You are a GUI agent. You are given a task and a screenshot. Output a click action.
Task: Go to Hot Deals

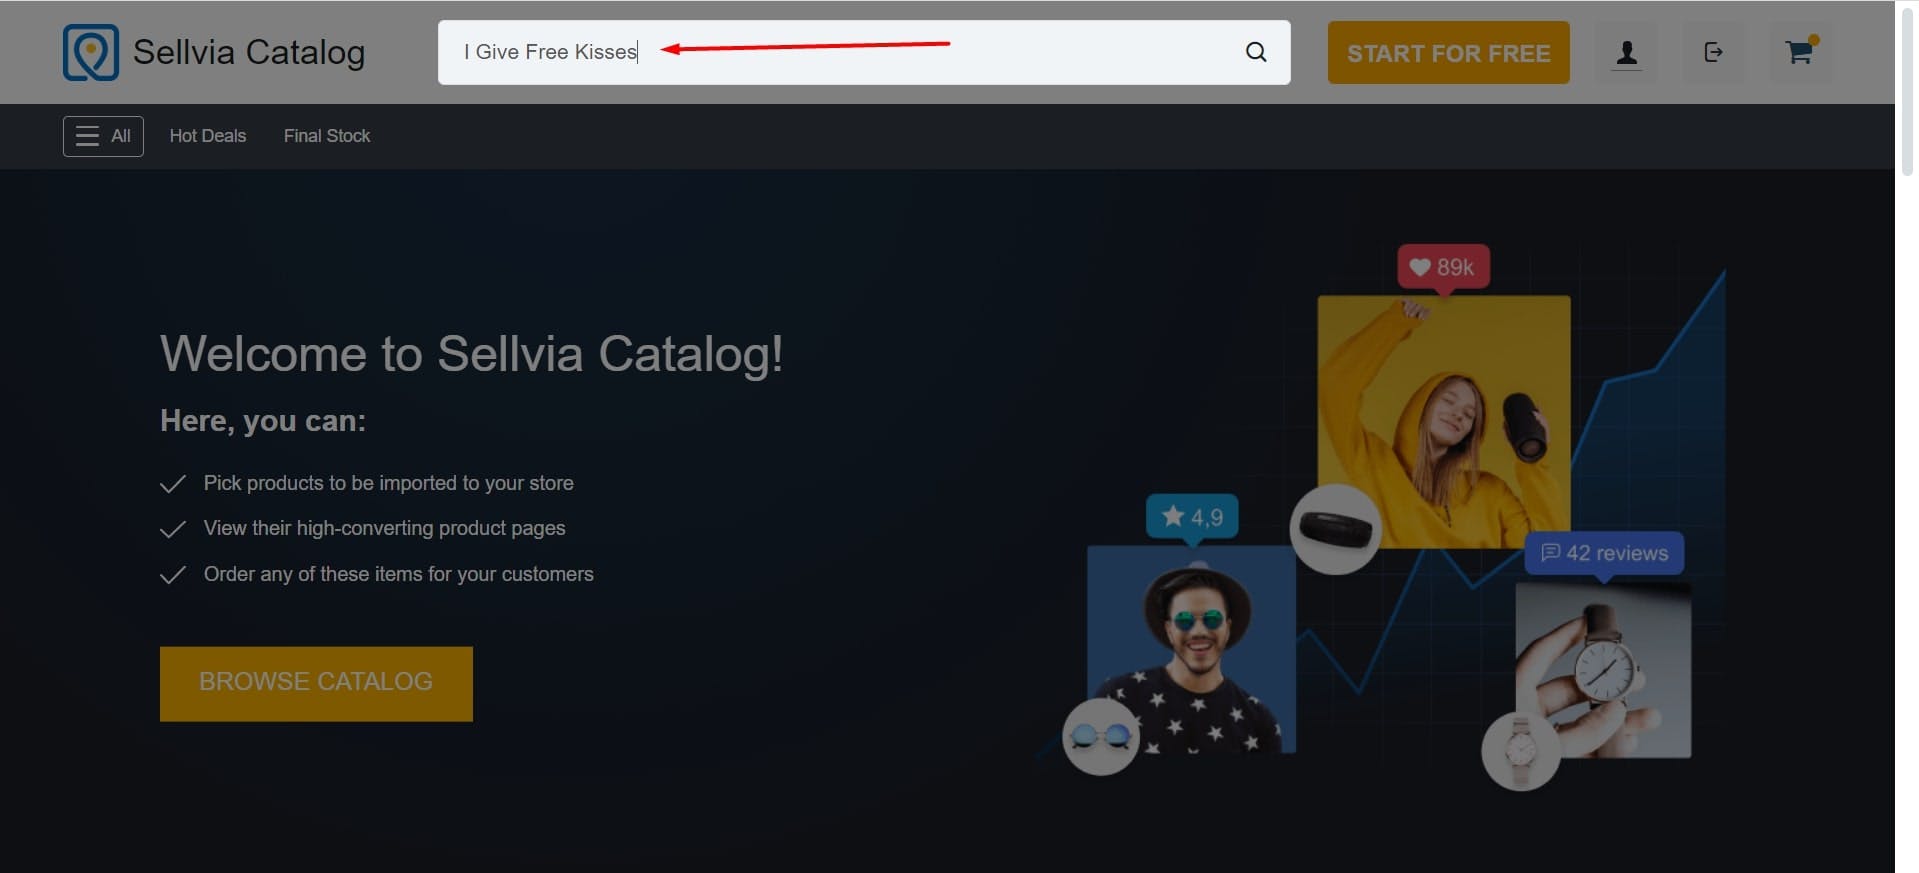pyautogui.click(x=208, y=136)
